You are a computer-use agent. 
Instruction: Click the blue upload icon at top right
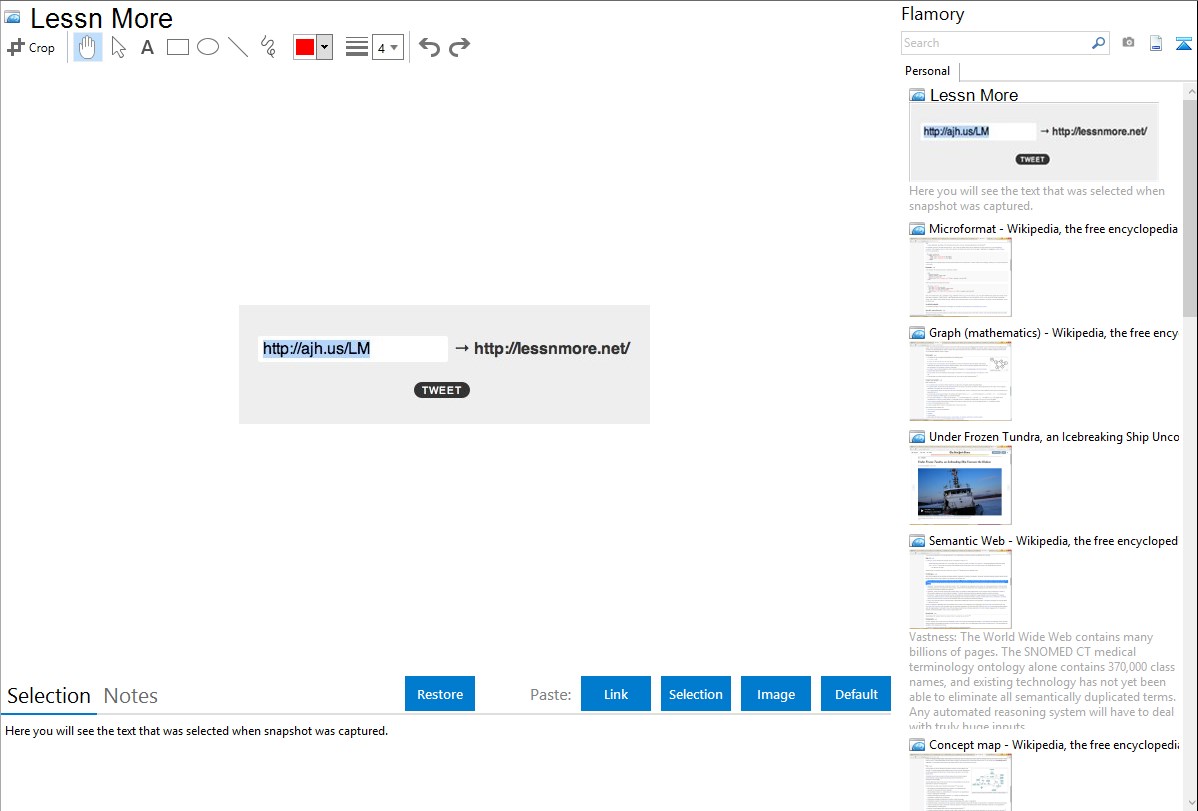point(1183,43)
